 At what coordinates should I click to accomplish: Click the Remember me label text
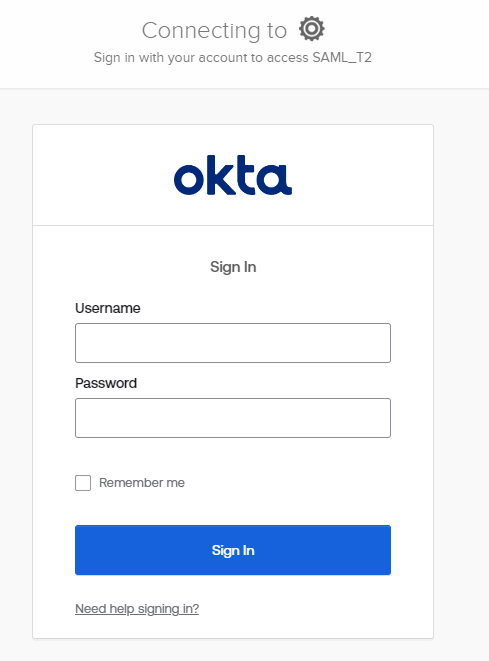coord(142,483)
